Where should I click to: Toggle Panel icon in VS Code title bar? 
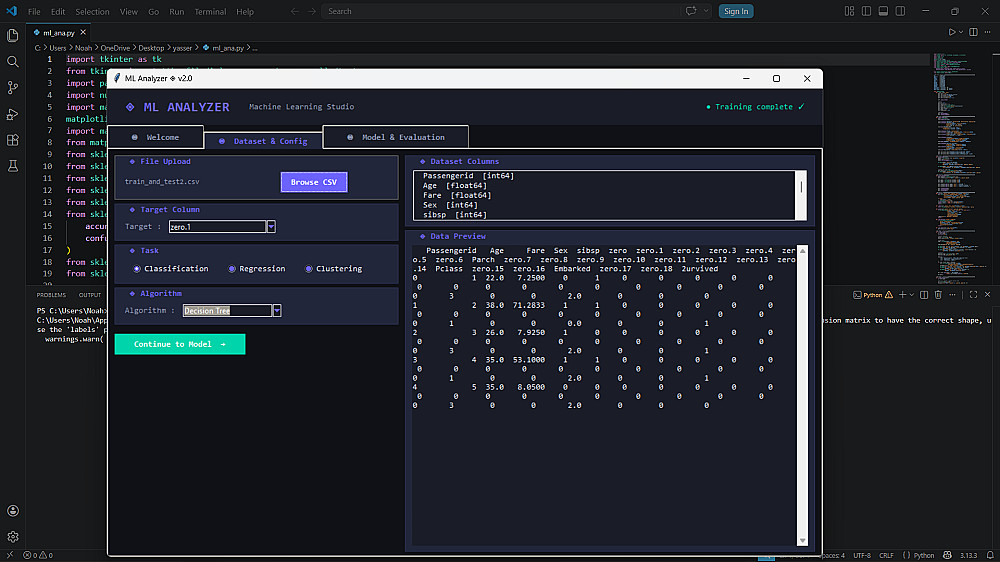(883, 11)
